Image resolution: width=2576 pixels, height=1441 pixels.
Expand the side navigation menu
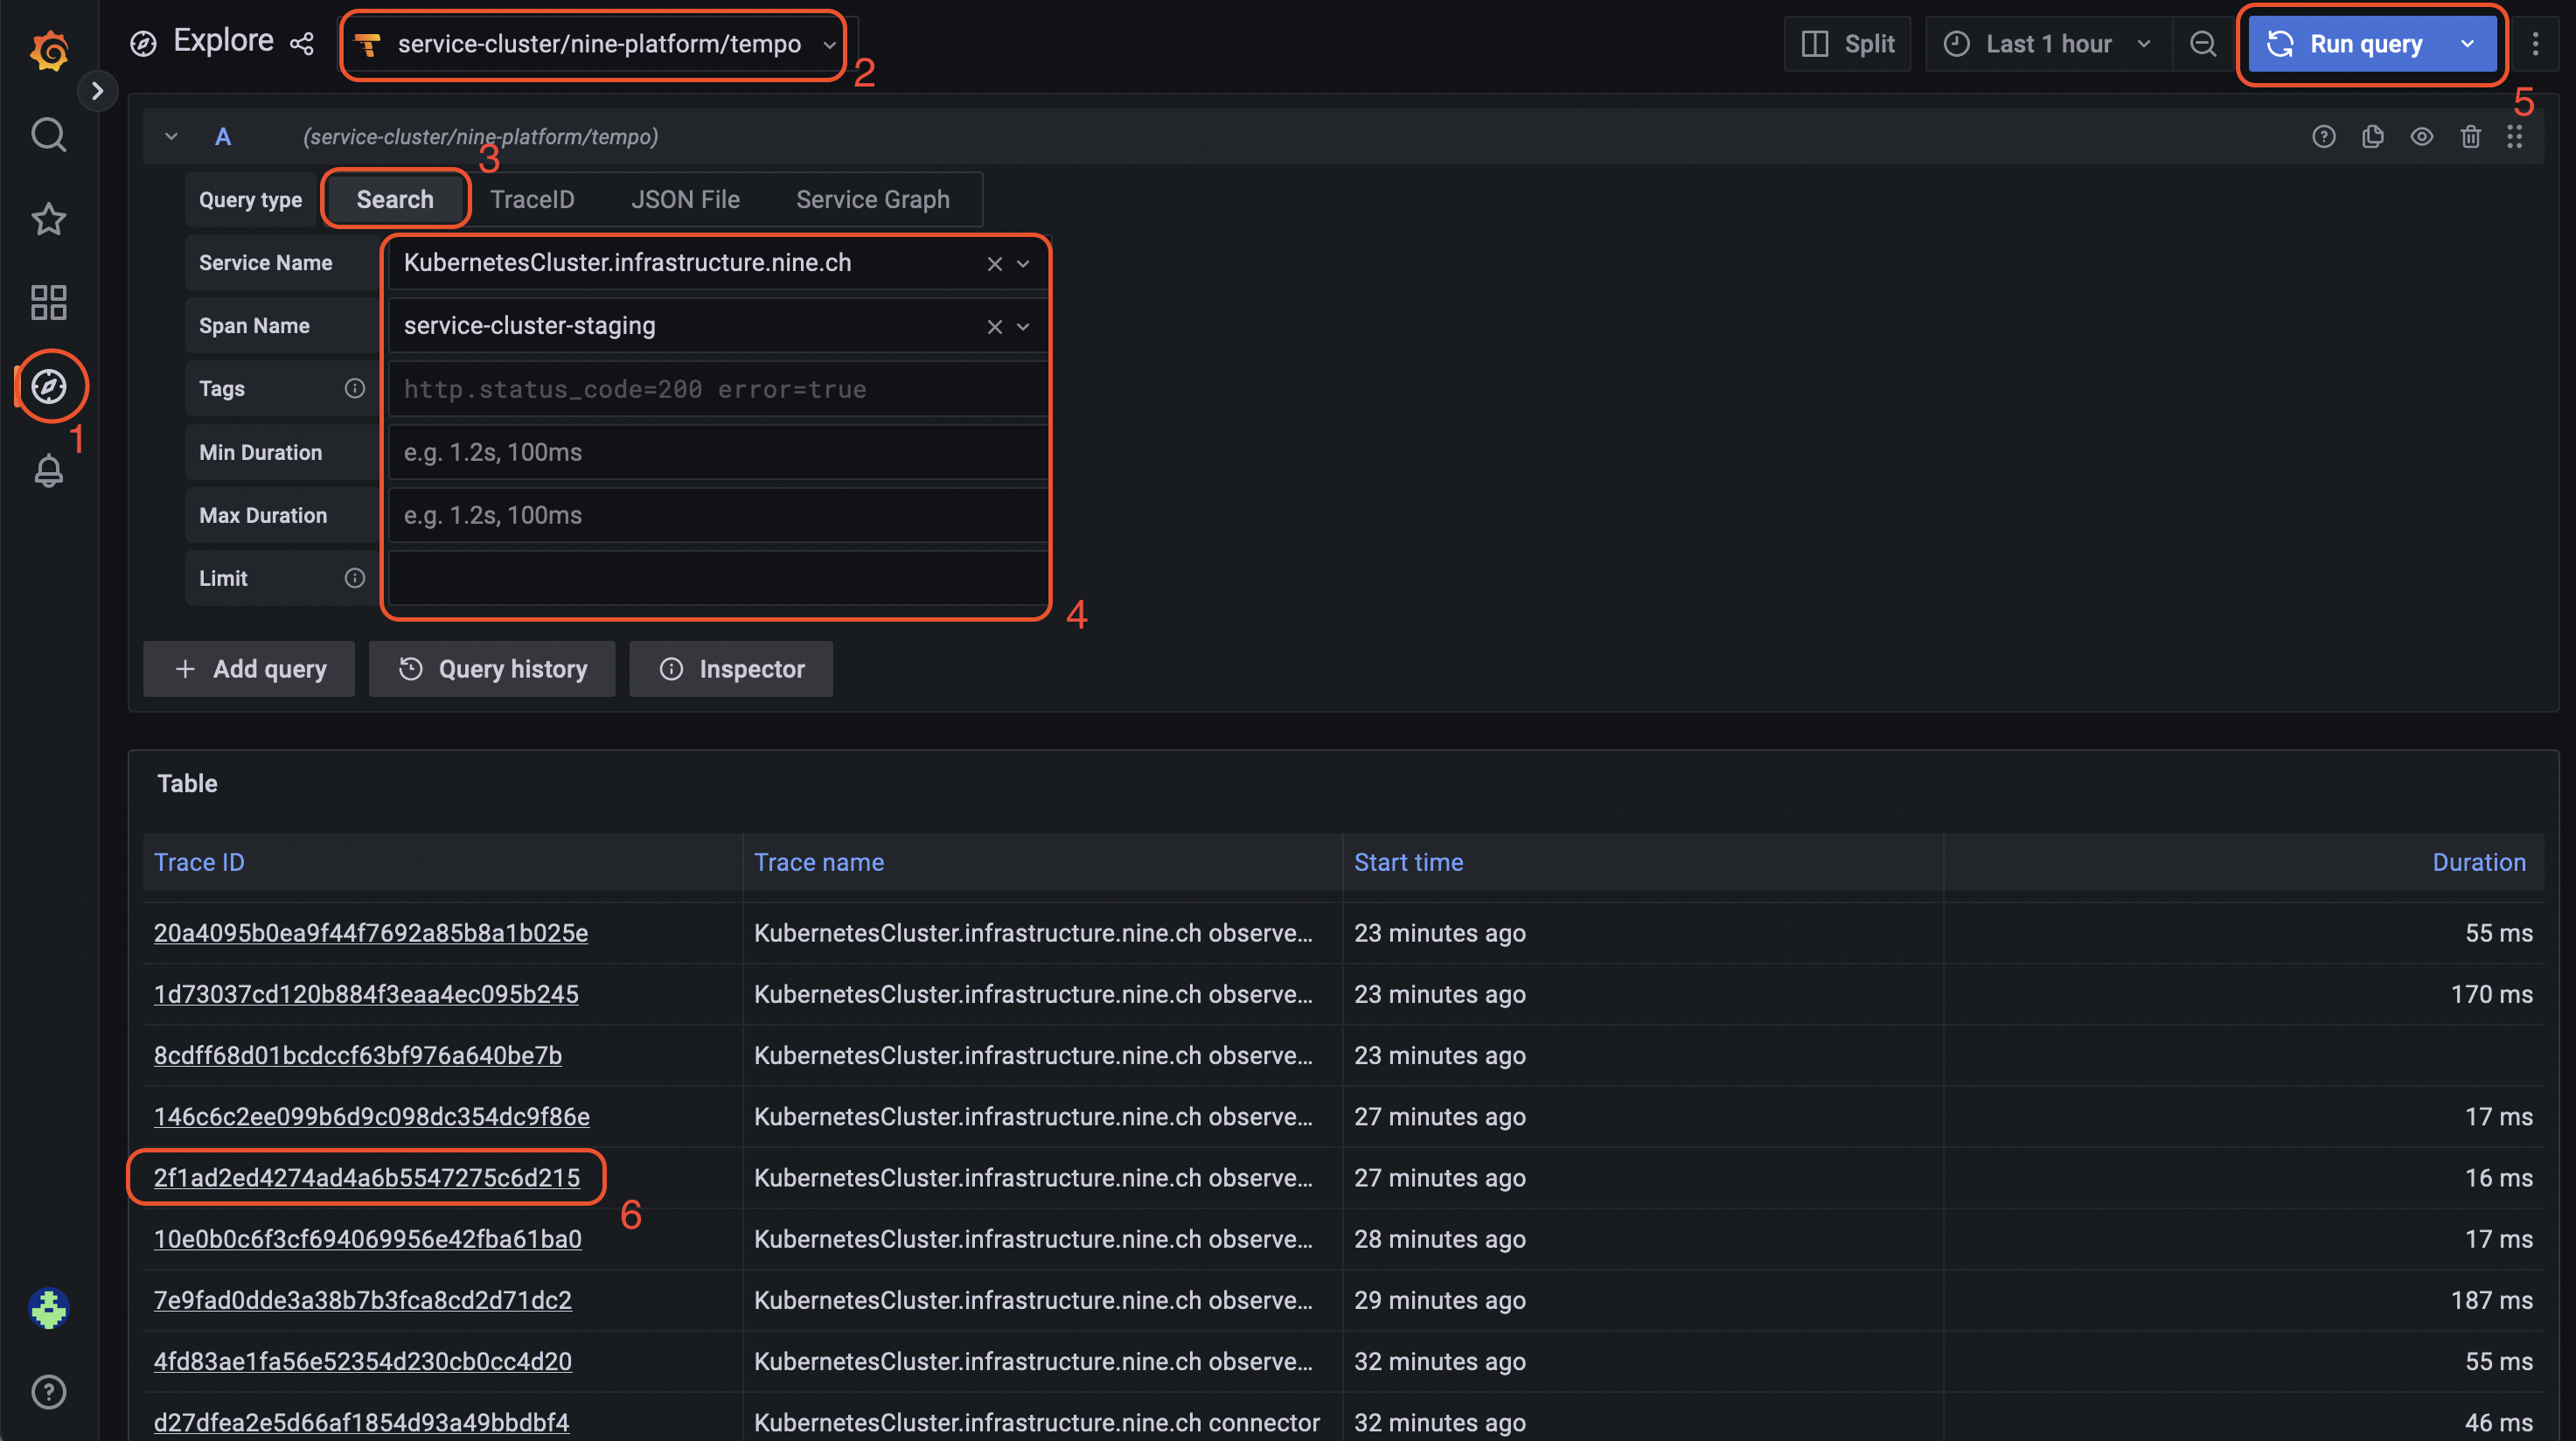[x=97, y=91]
